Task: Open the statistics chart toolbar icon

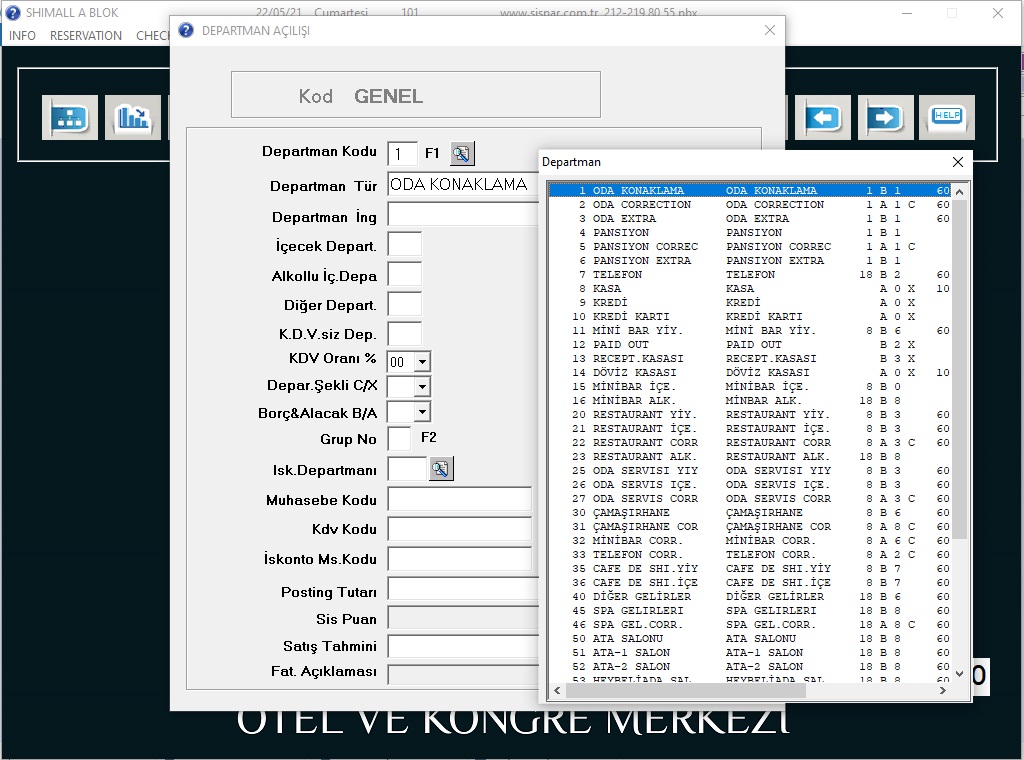Action: (133, 118)
